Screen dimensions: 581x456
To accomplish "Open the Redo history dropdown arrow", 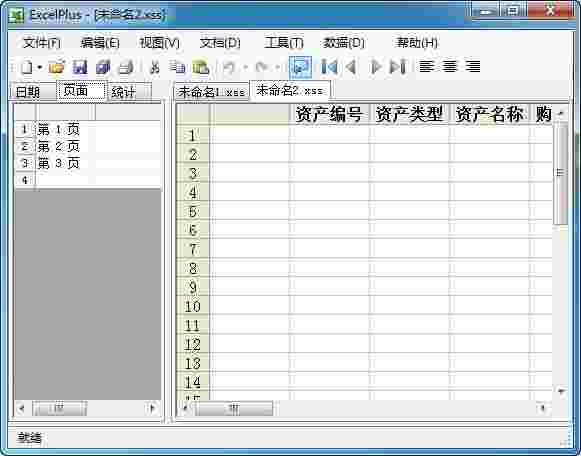I will point(277,68).
